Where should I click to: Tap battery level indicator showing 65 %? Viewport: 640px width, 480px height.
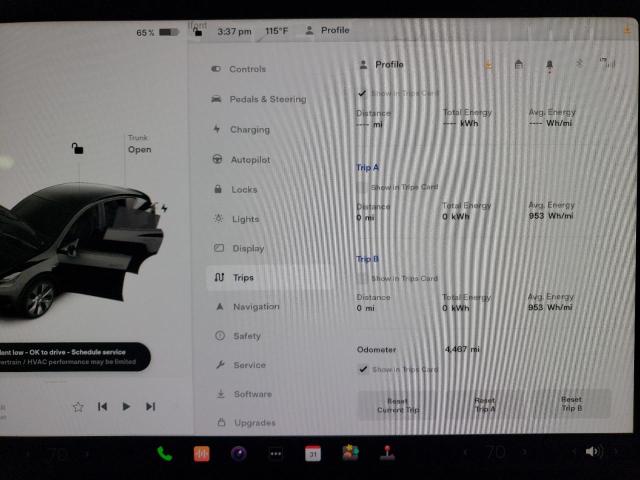[x=158, y=32]
